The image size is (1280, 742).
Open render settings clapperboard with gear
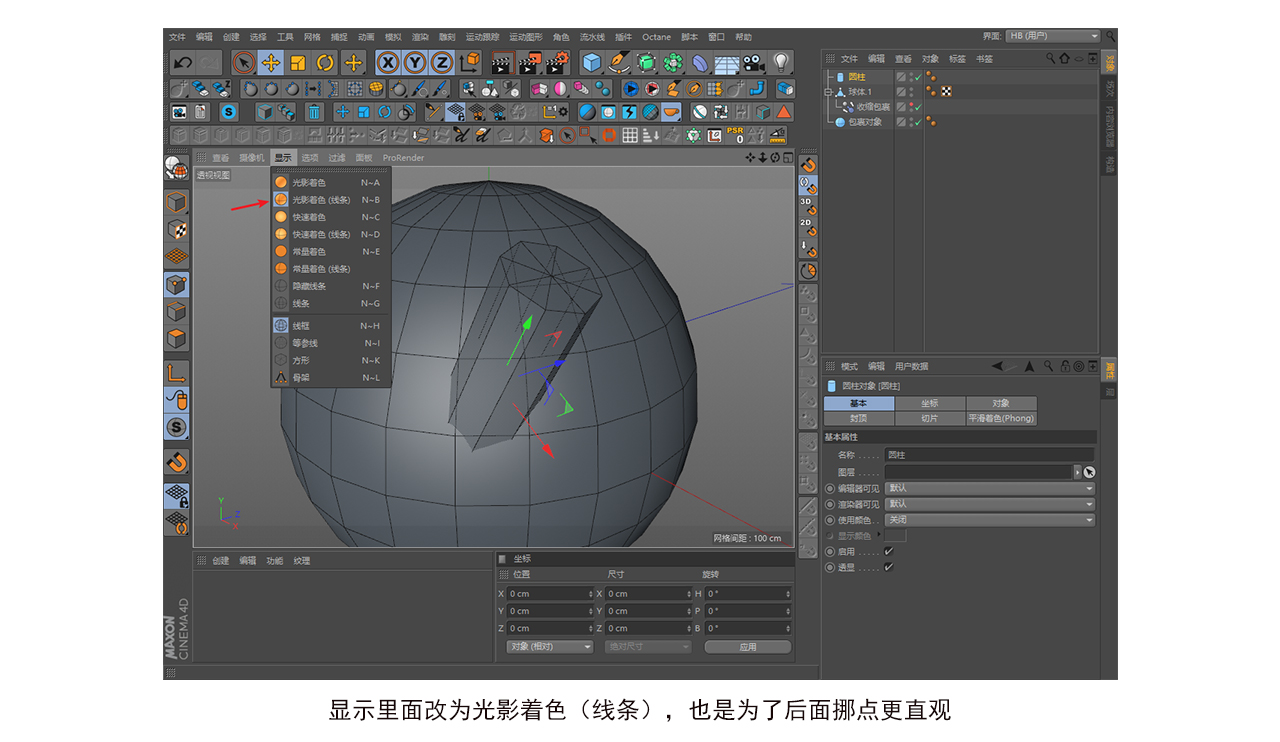[x=557, y=63]
